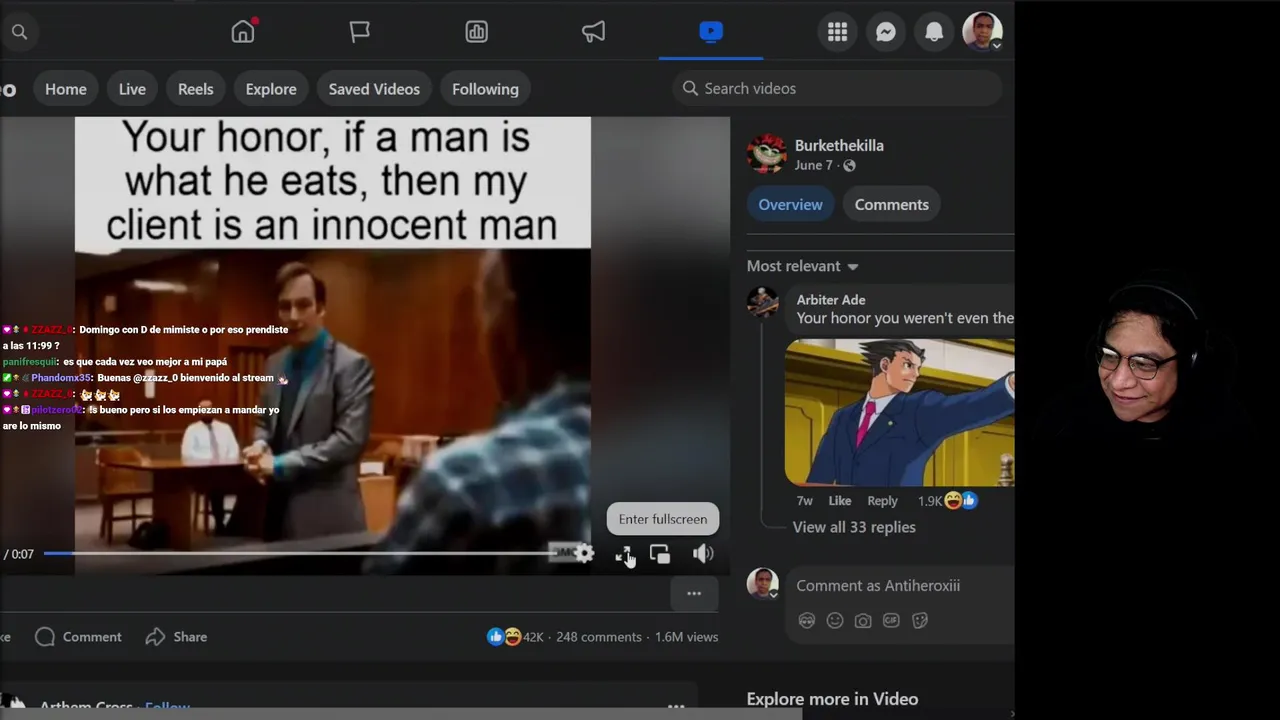
Task: Click the Comment button below the video
Action: click(78, 637)
